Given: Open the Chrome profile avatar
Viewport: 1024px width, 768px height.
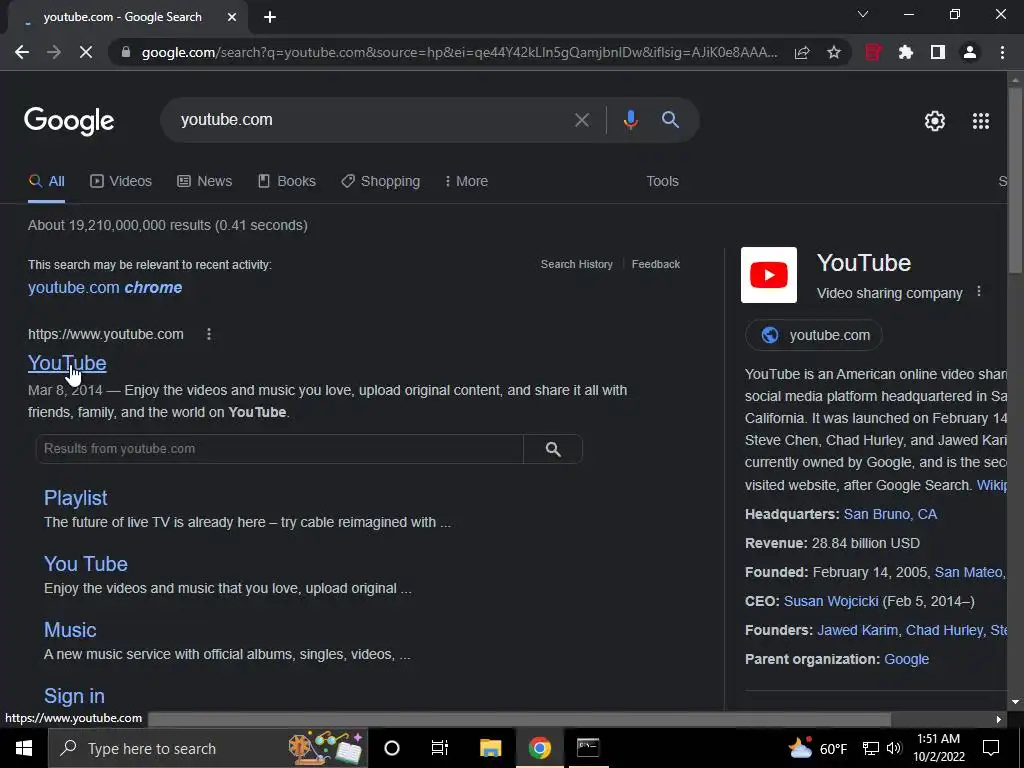Looking at the screenshot, I should click(970, 52).
